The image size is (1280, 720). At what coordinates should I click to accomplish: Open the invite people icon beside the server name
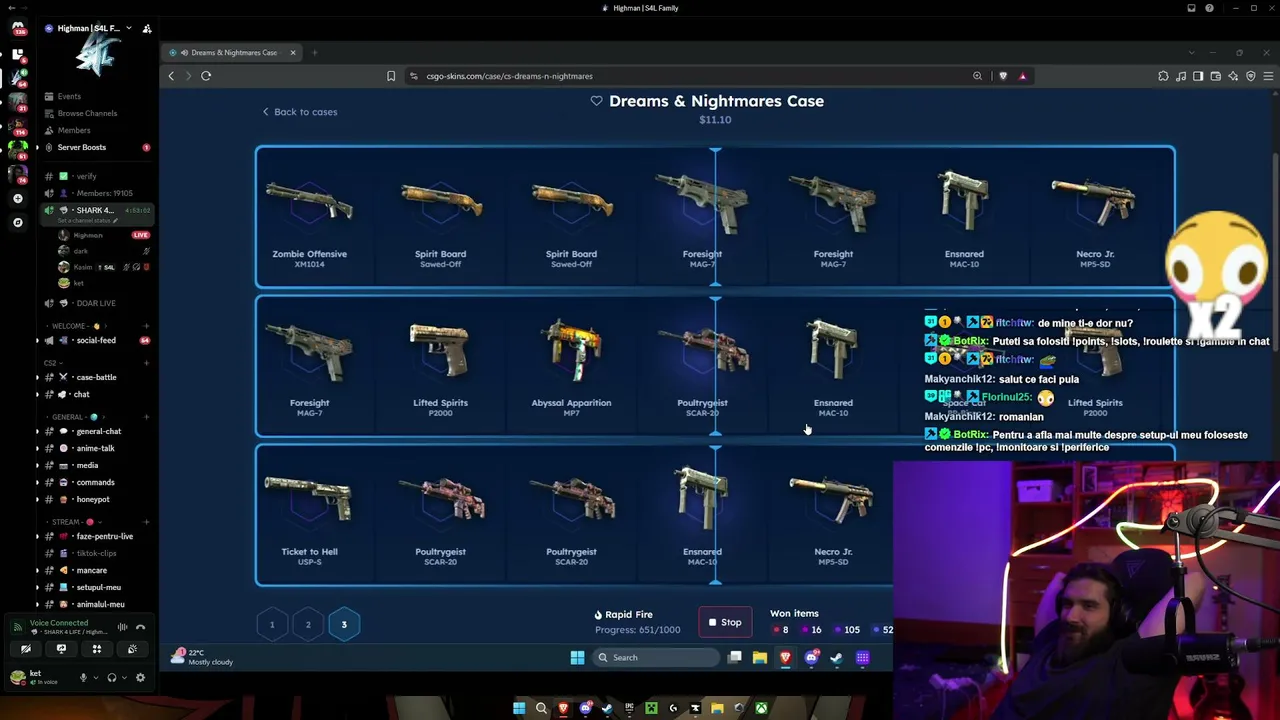[x=147, y=29]
